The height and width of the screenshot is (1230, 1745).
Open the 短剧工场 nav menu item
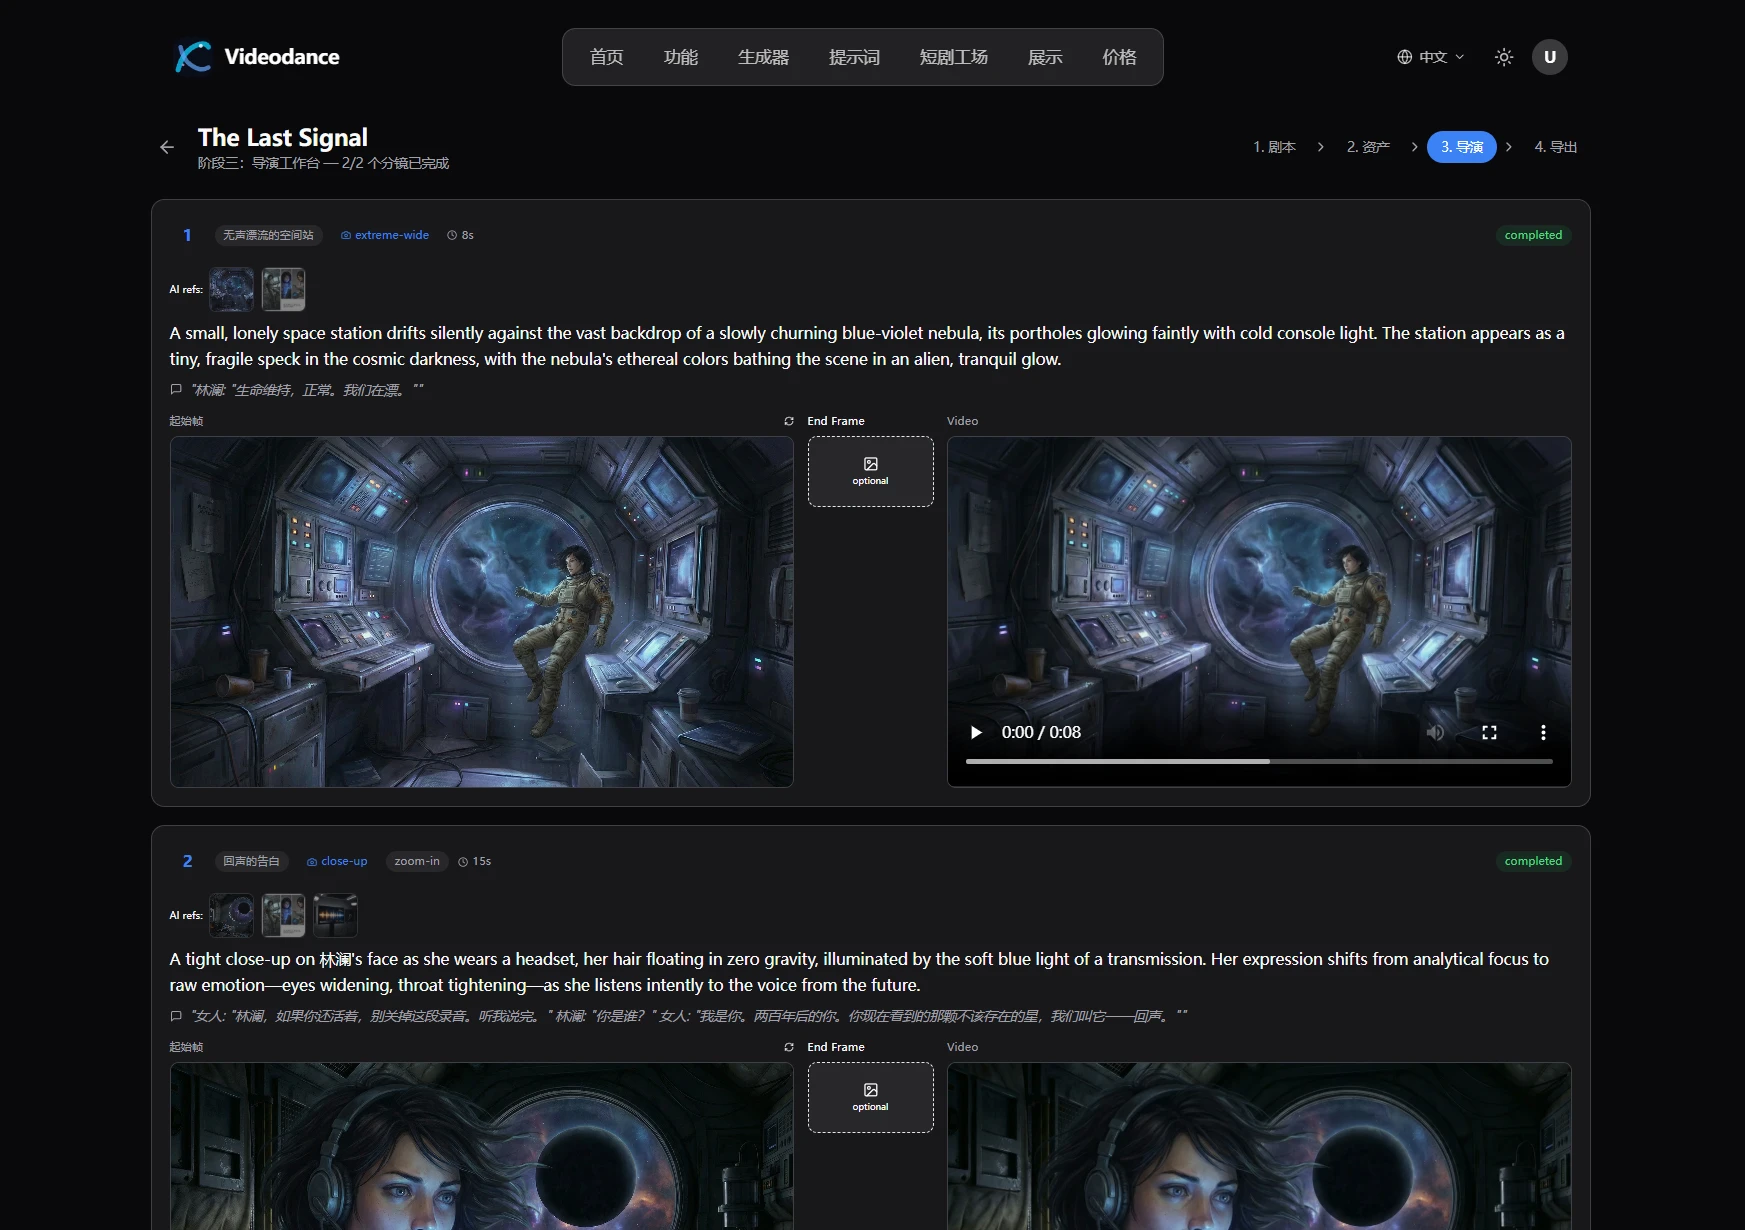(953, 57)
